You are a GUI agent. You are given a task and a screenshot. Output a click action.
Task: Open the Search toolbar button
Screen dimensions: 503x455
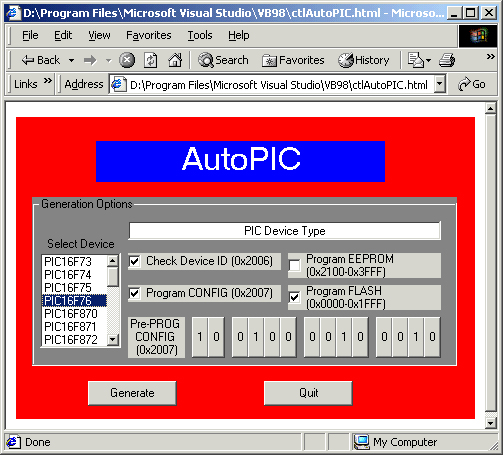223,60
